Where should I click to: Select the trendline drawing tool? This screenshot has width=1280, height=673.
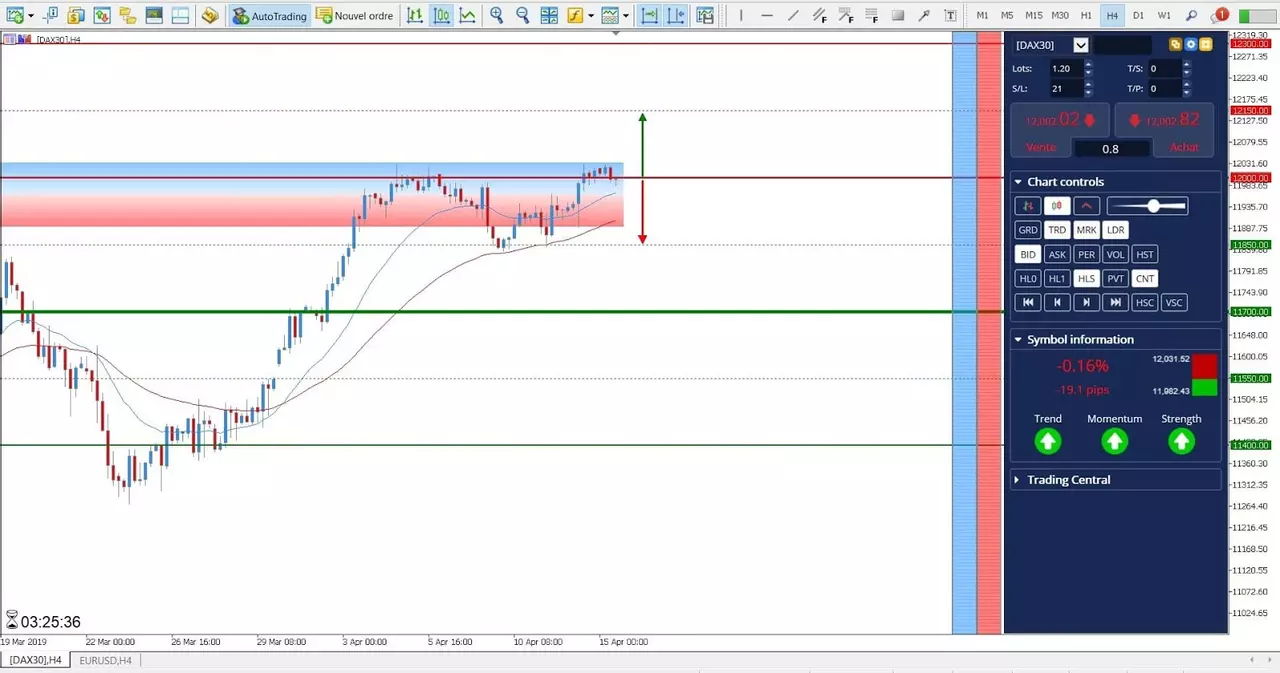tap(793, 16)
